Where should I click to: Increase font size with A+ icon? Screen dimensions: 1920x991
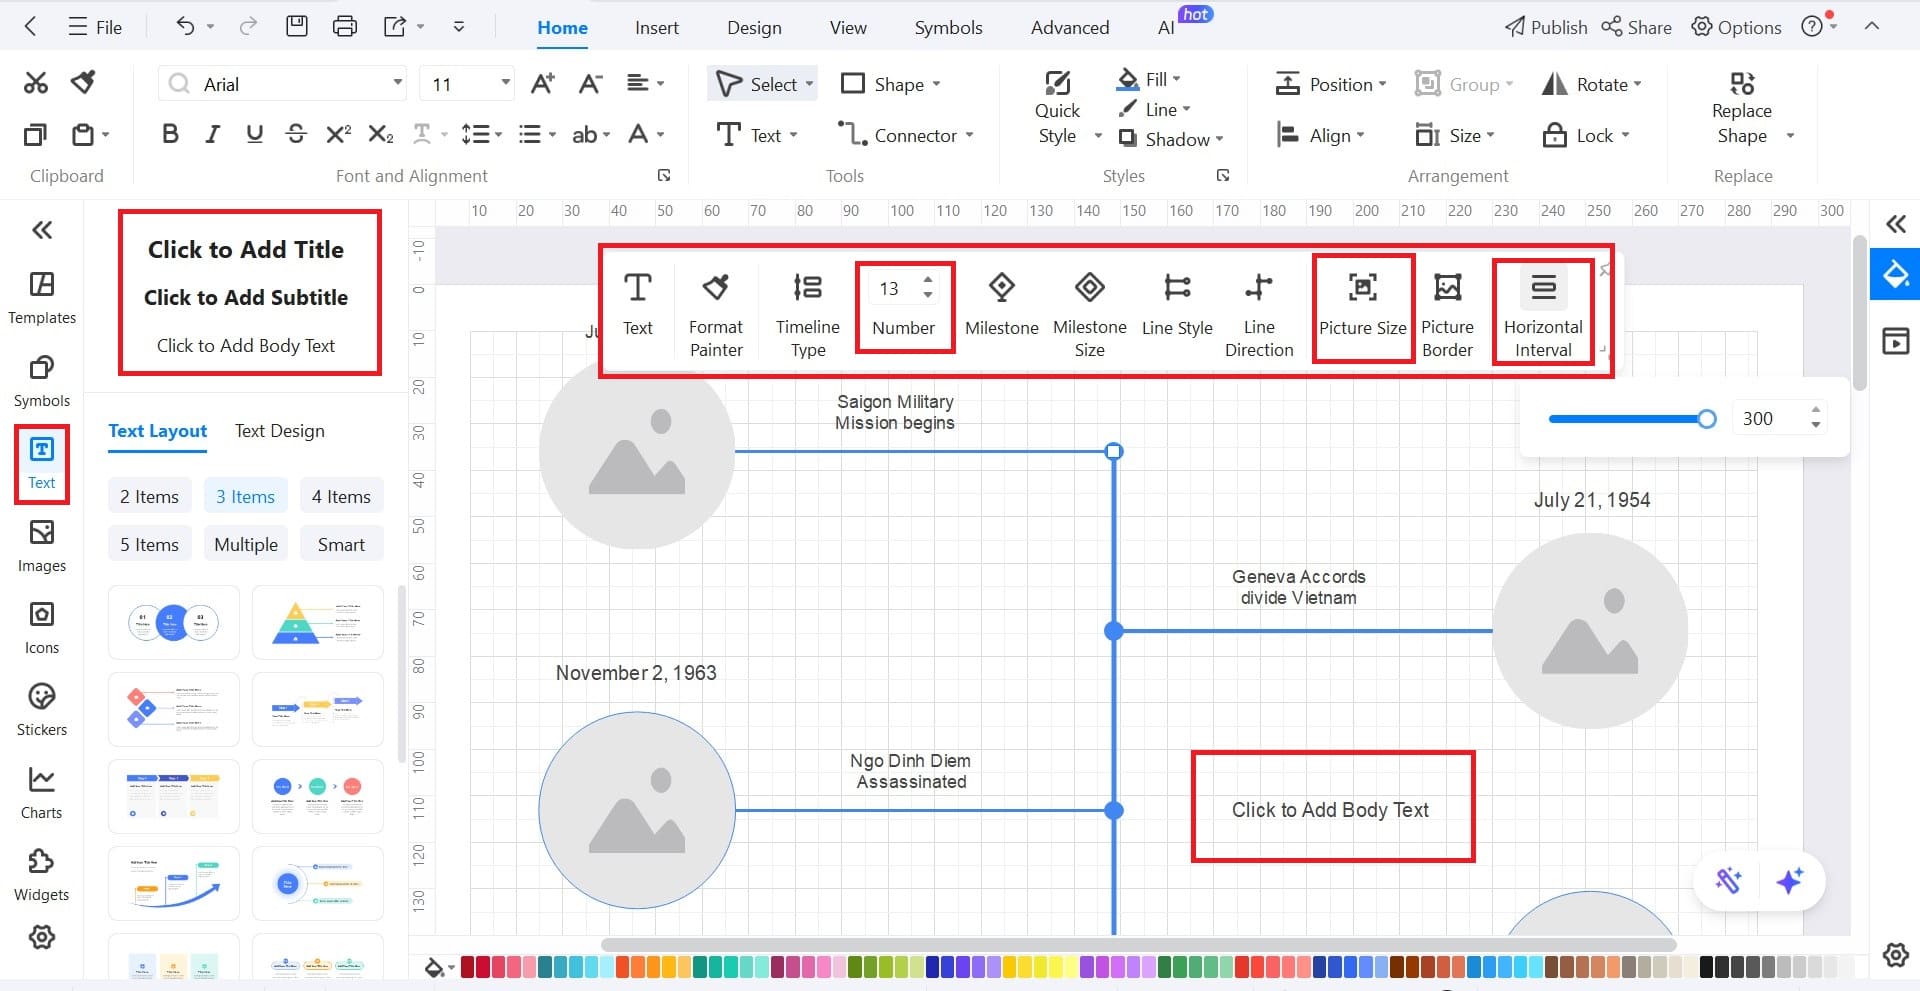(542, 84)
